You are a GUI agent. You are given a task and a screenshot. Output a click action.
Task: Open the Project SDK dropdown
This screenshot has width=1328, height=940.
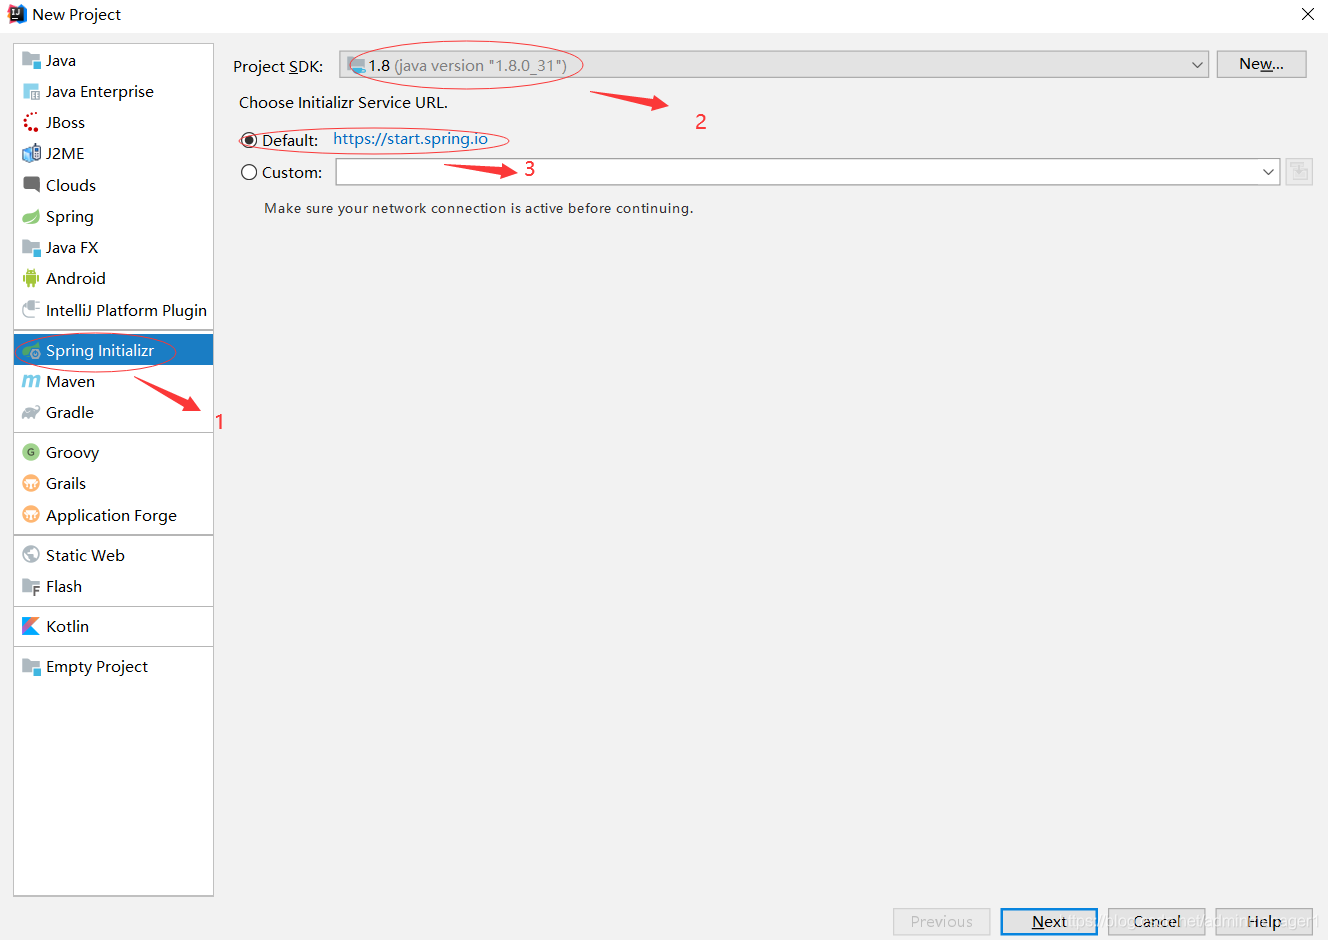pyautogui.click(x=774, y=65)
